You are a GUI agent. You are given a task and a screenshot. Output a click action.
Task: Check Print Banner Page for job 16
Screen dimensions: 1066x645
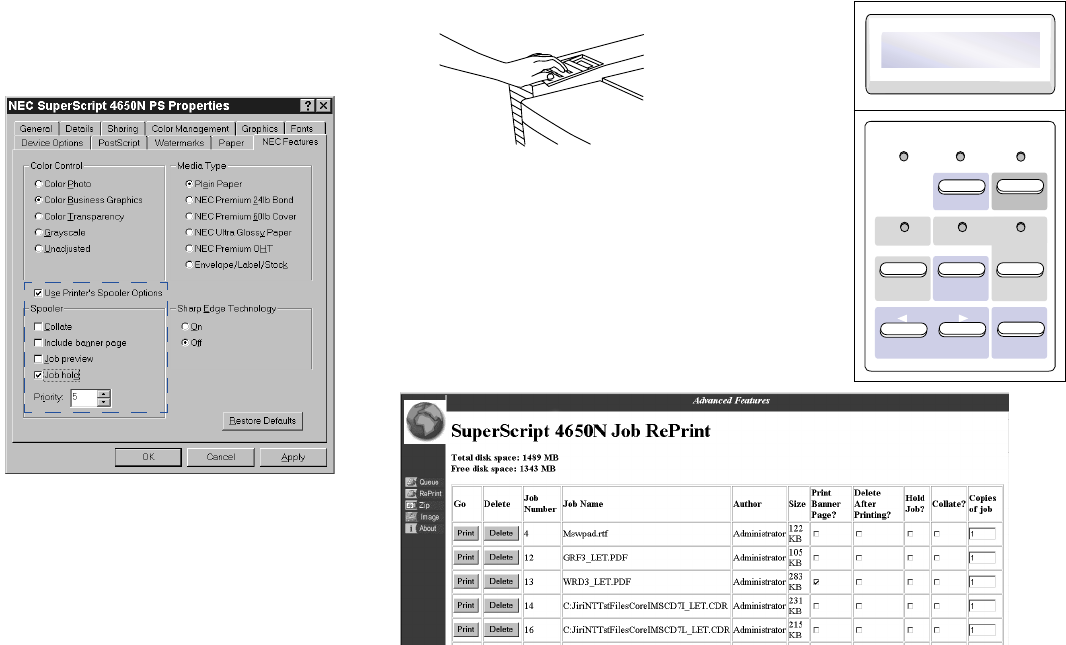[x=816, y=630]
